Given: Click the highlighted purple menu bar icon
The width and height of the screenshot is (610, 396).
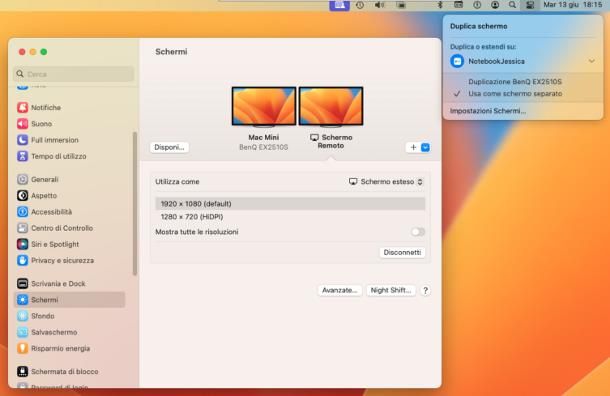Looking at the screenshot, I should click(339, 5).
